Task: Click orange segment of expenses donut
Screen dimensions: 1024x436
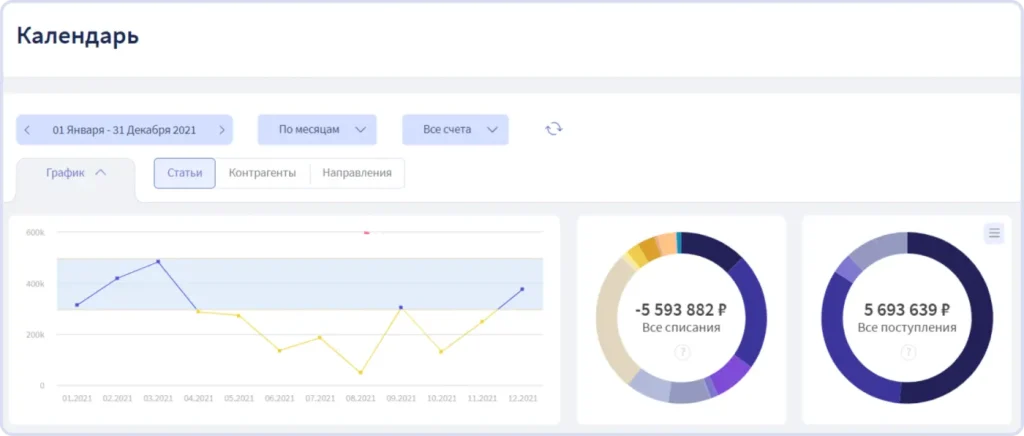Action: click(650, 249)
